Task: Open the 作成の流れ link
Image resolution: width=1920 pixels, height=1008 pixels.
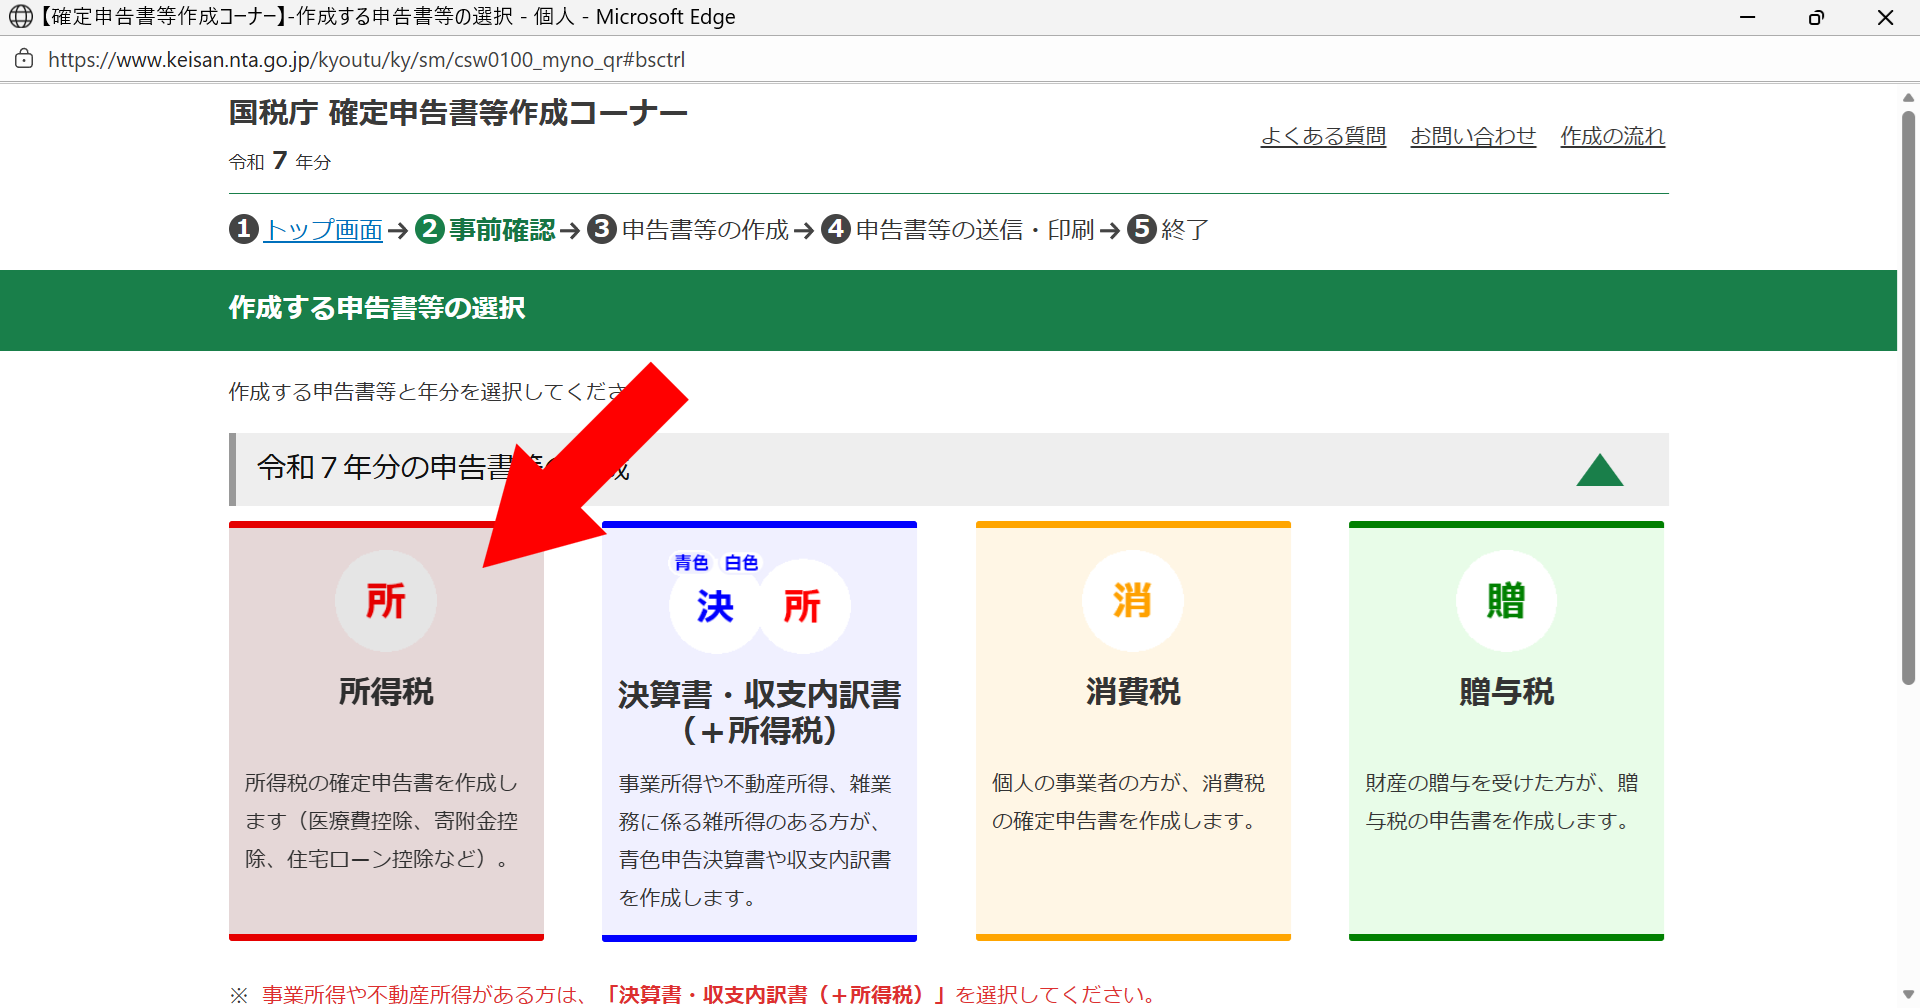Action: pyautogui.click(x=1612, y=136)
